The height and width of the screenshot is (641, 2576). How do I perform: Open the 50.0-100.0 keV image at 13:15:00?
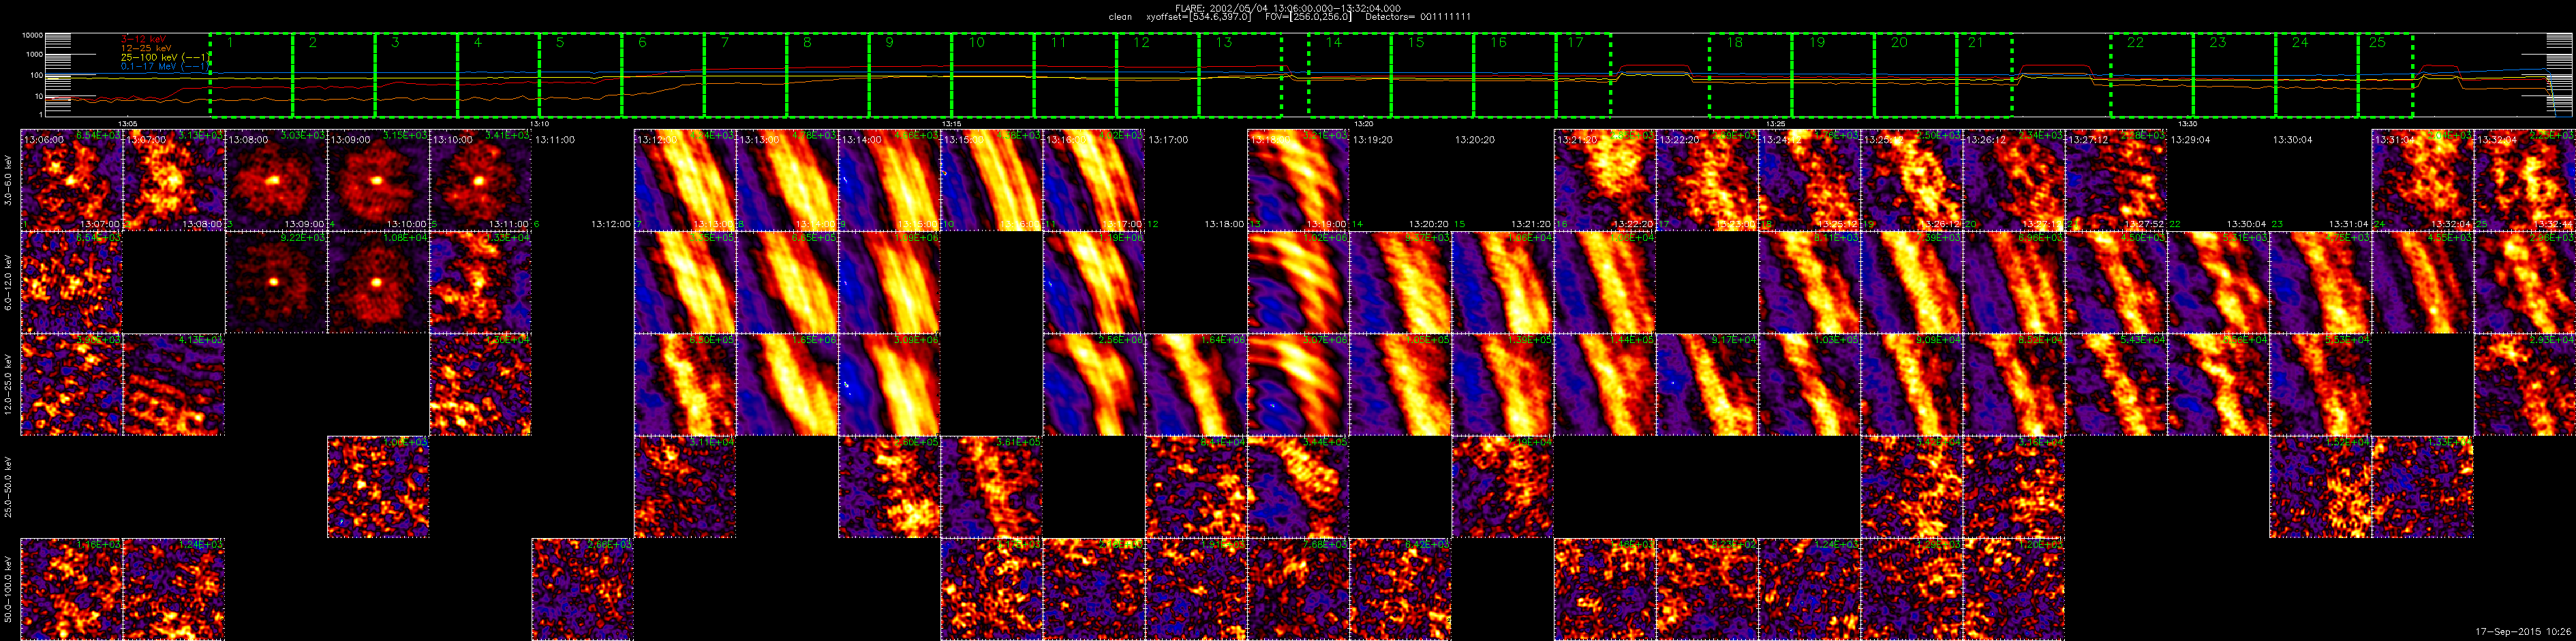point(991,590)
